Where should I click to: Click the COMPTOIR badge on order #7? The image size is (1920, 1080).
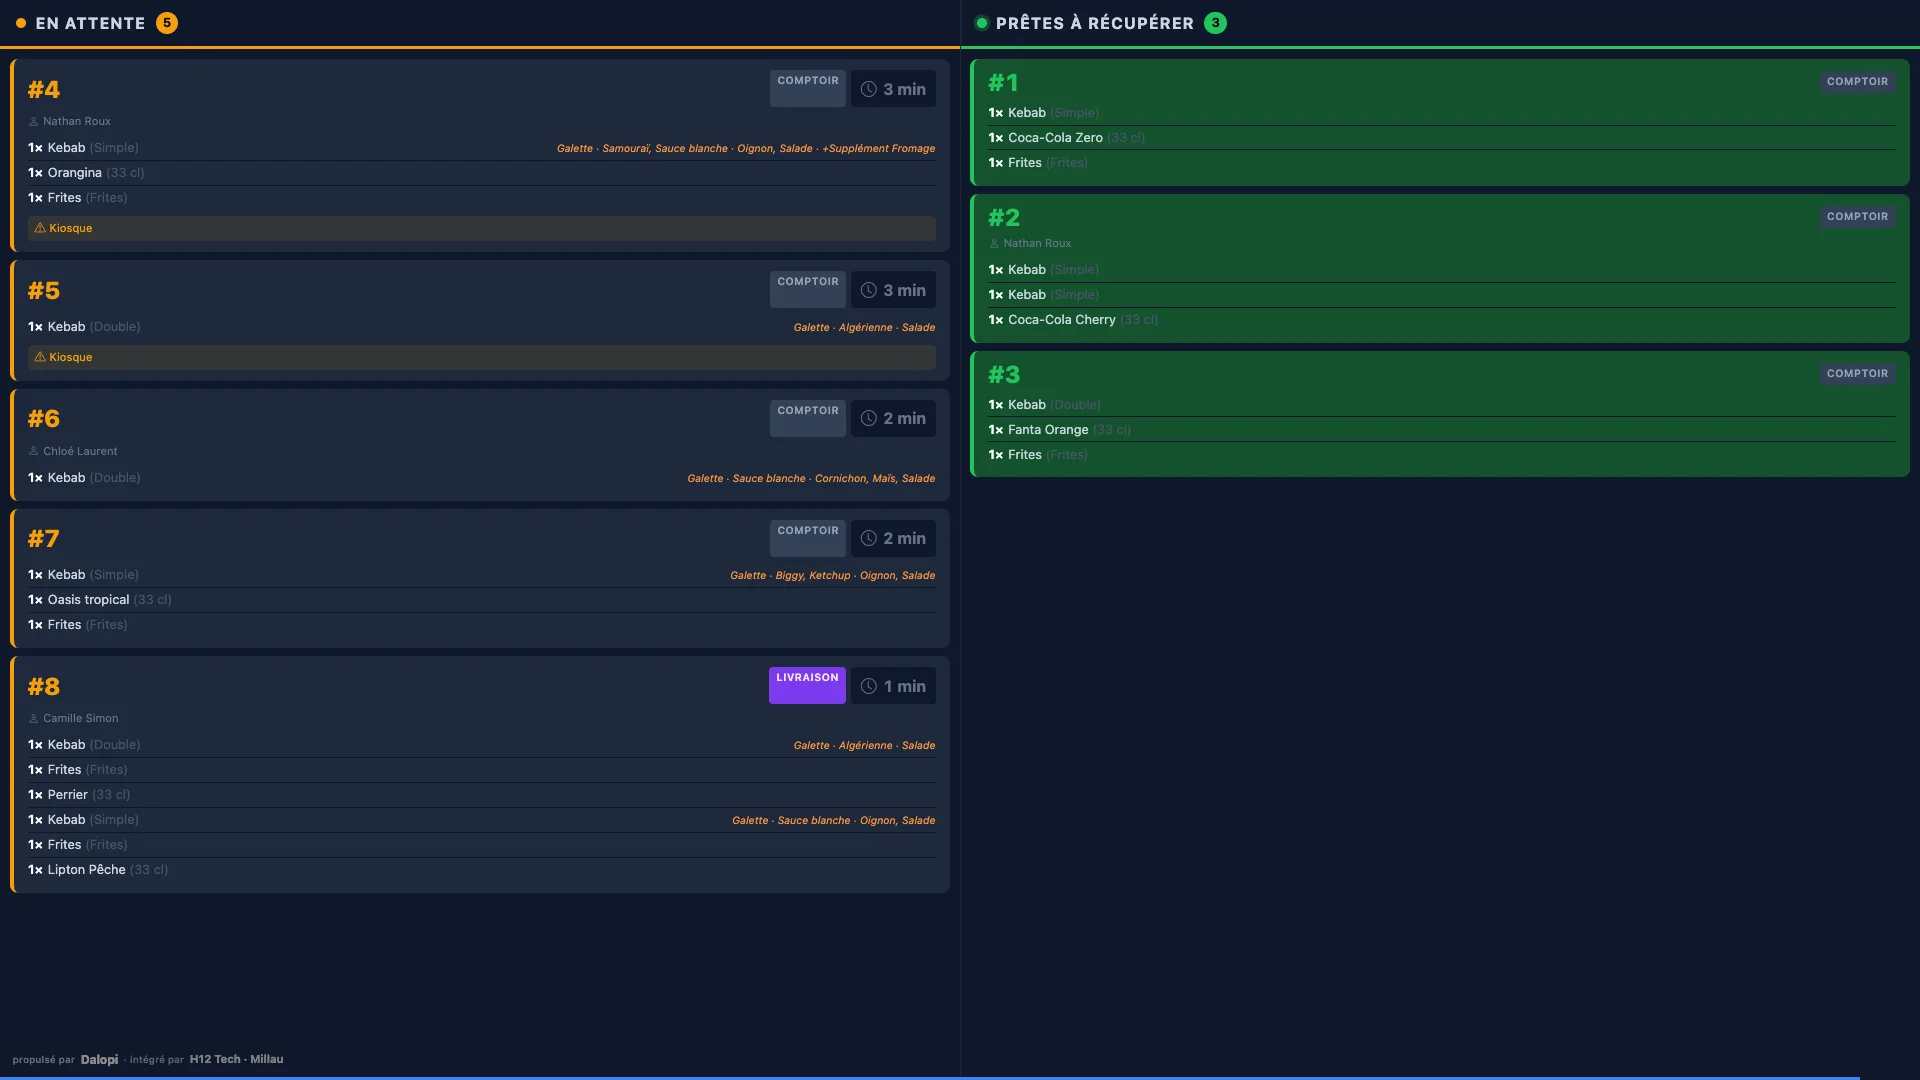tap(808, 538)
